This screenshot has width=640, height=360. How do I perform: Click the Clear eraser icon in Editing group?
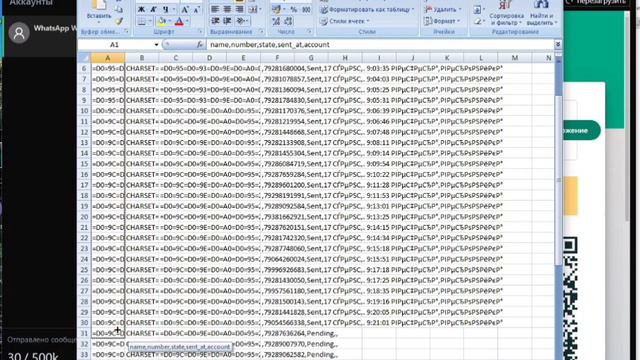(x=477, y=21)
